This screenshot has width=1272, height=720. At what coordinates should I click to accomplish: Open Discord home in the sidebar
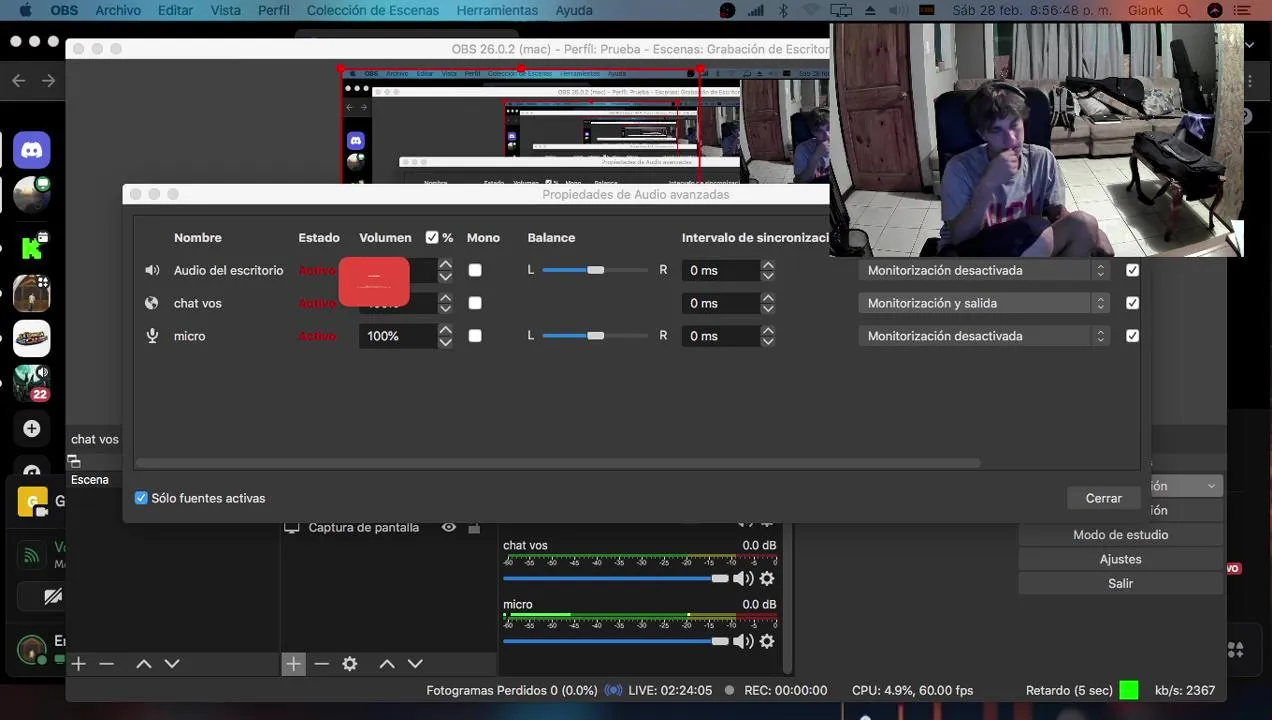(31, 150)
